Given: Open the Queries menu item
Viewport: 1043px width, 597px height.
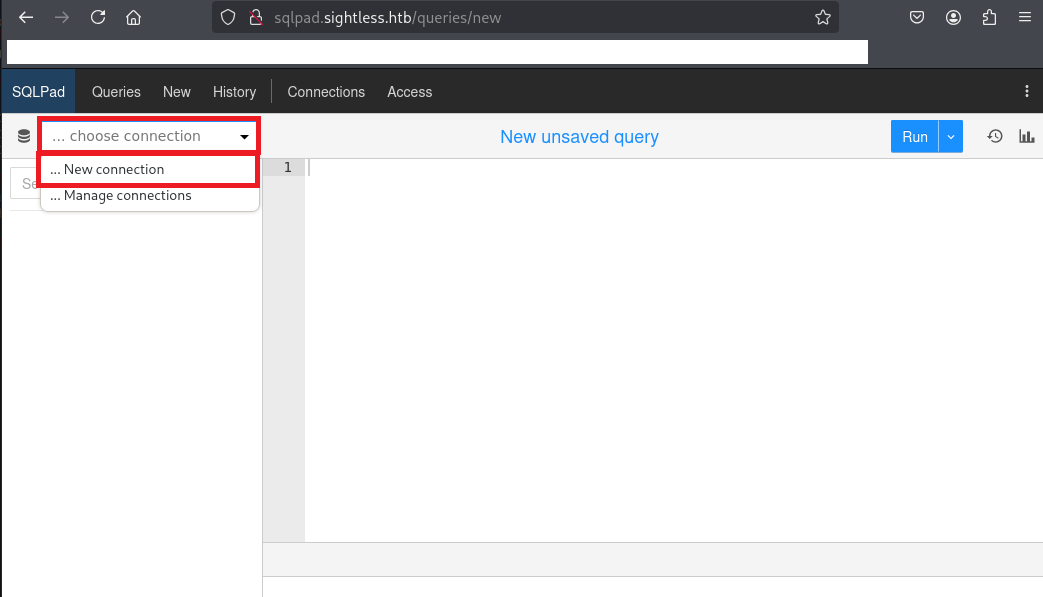Looking at the screenshot, I should coord(116,92).
